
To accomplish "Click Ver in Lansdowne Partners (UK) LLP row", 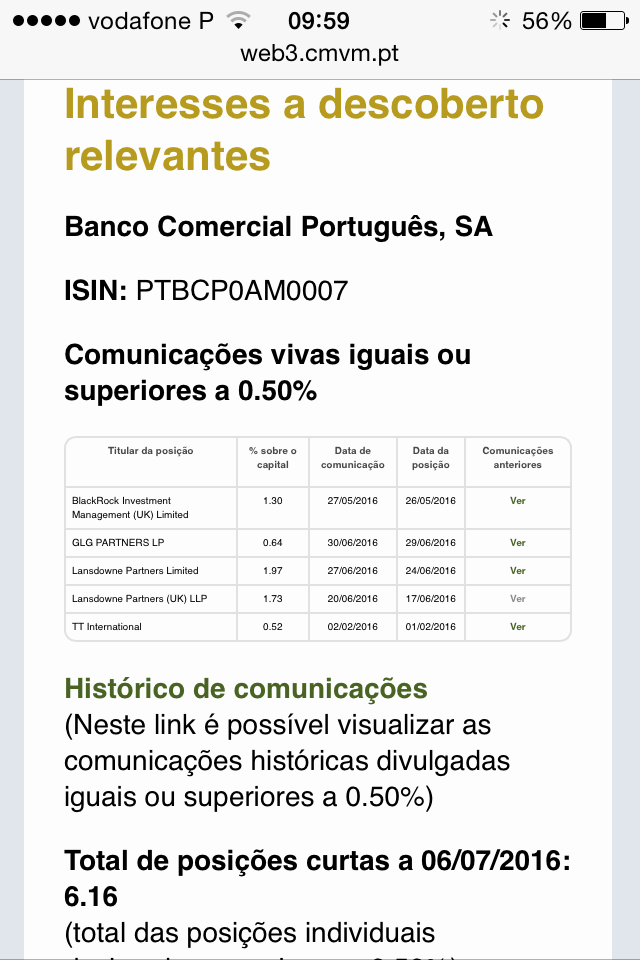I will coord(517,599).
